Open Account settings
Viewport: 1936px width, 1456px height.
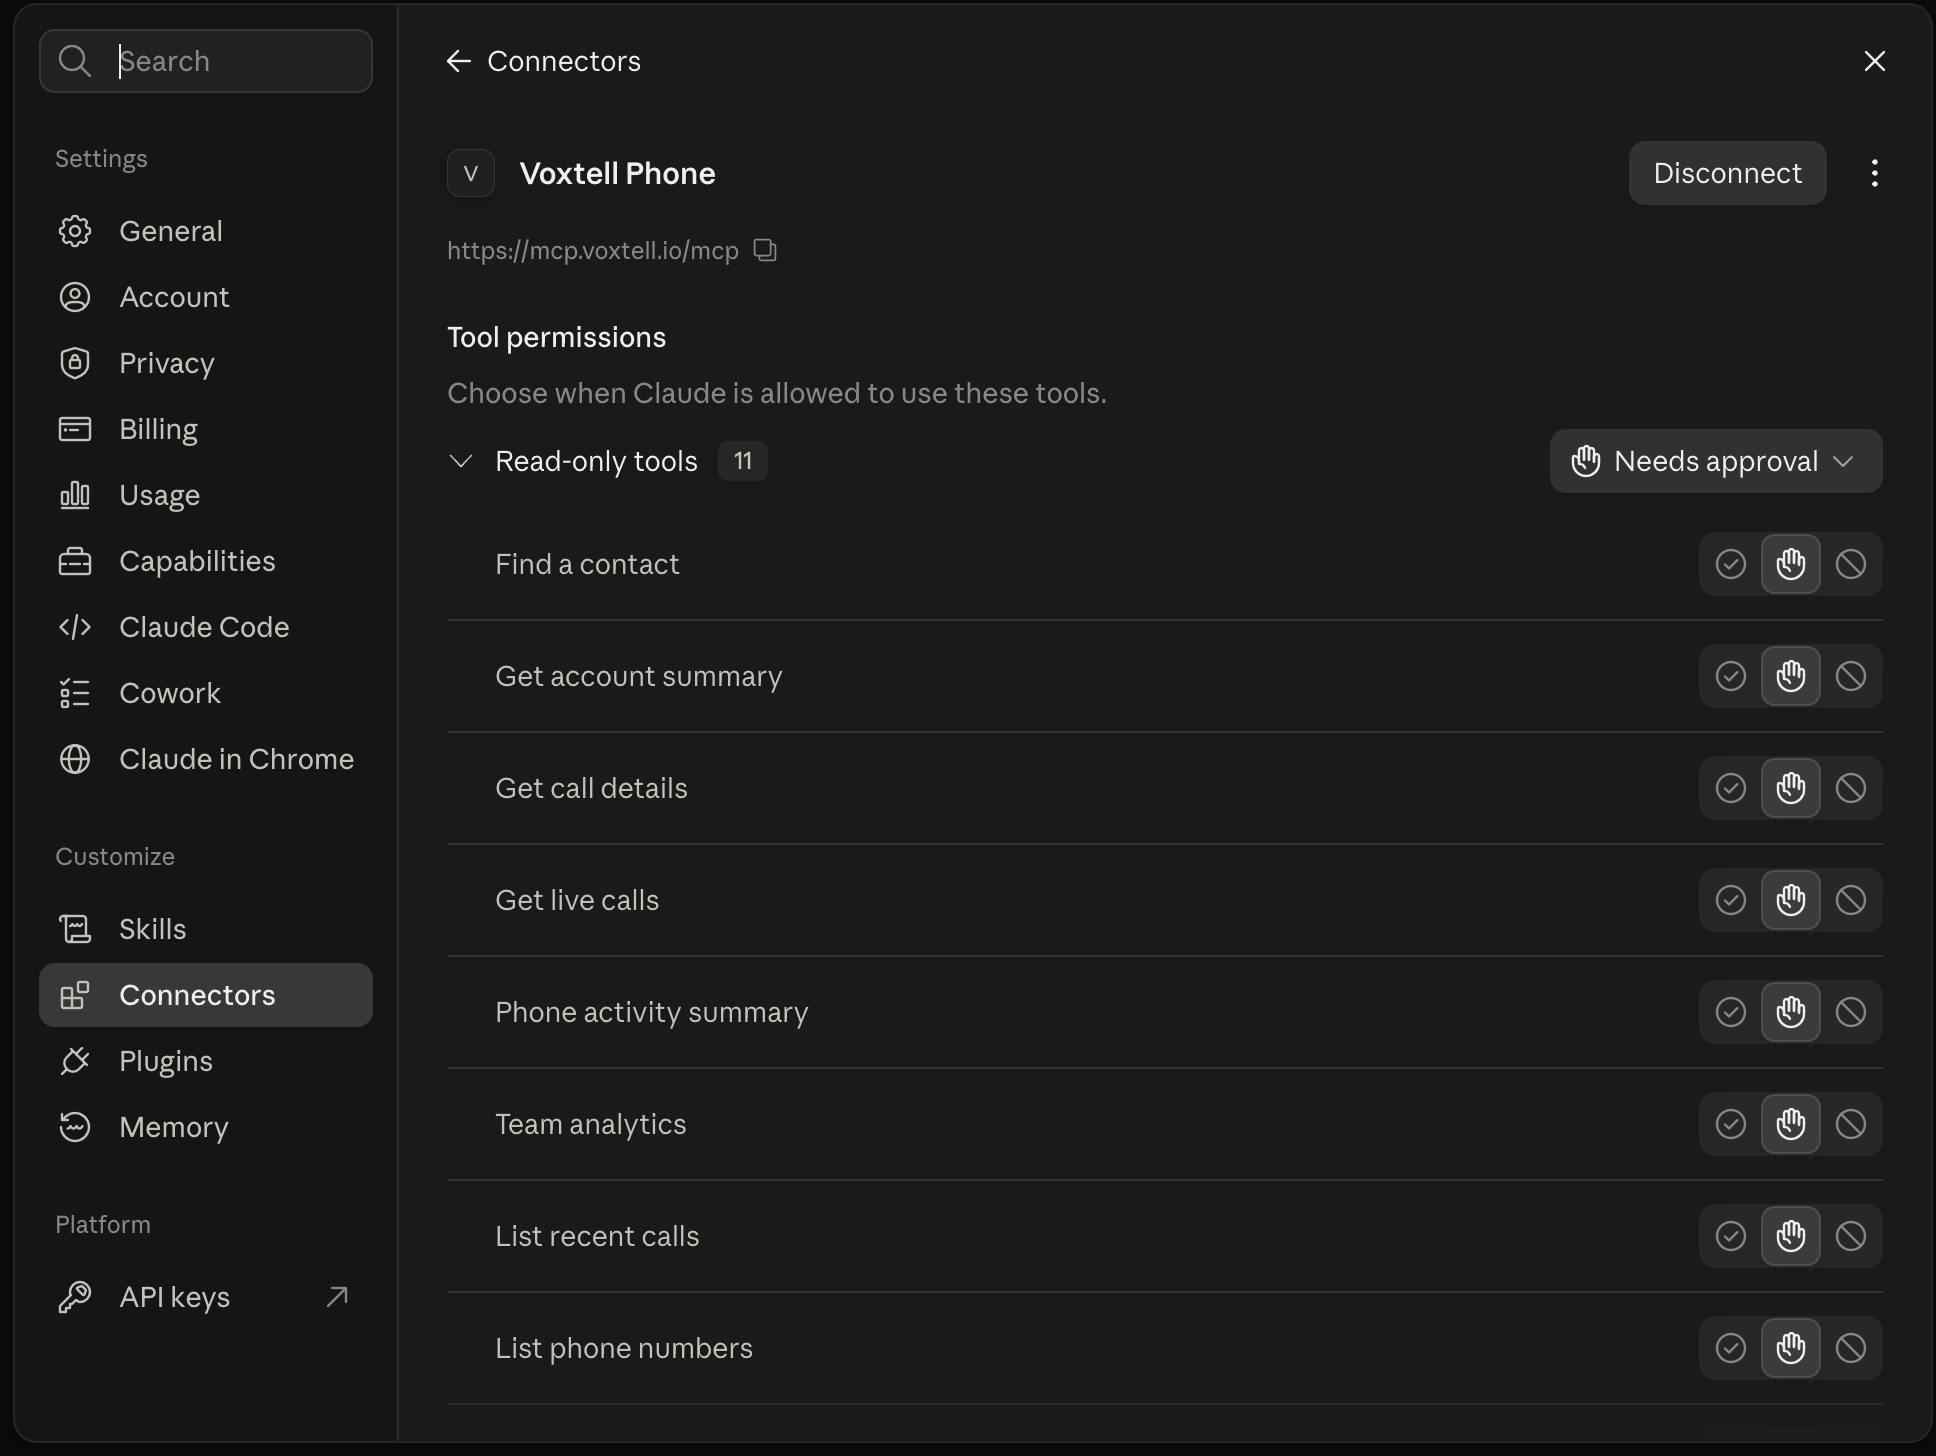click(x=206, y=297)
